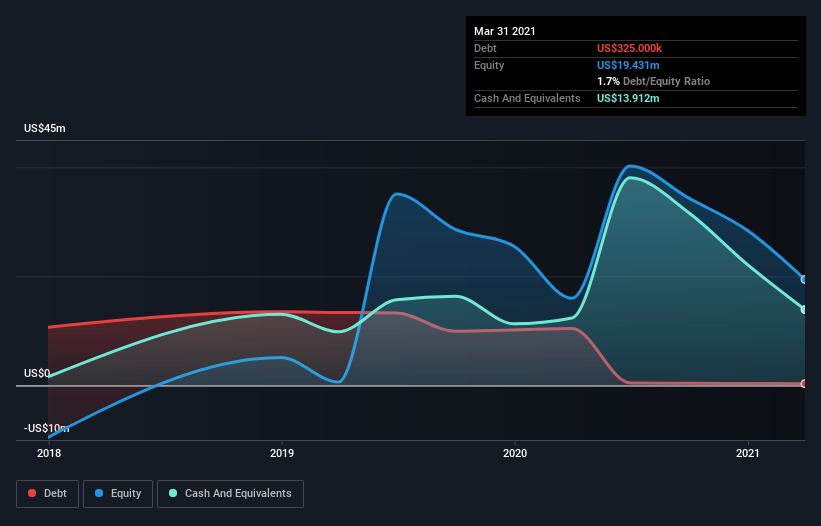Click the blue Equity endpoint marker

(804, 279)
